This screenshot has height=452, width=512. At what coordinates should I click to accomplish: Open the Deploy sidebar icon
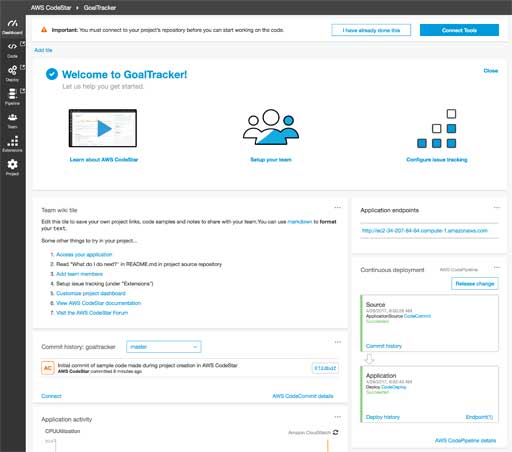[12, 73]
